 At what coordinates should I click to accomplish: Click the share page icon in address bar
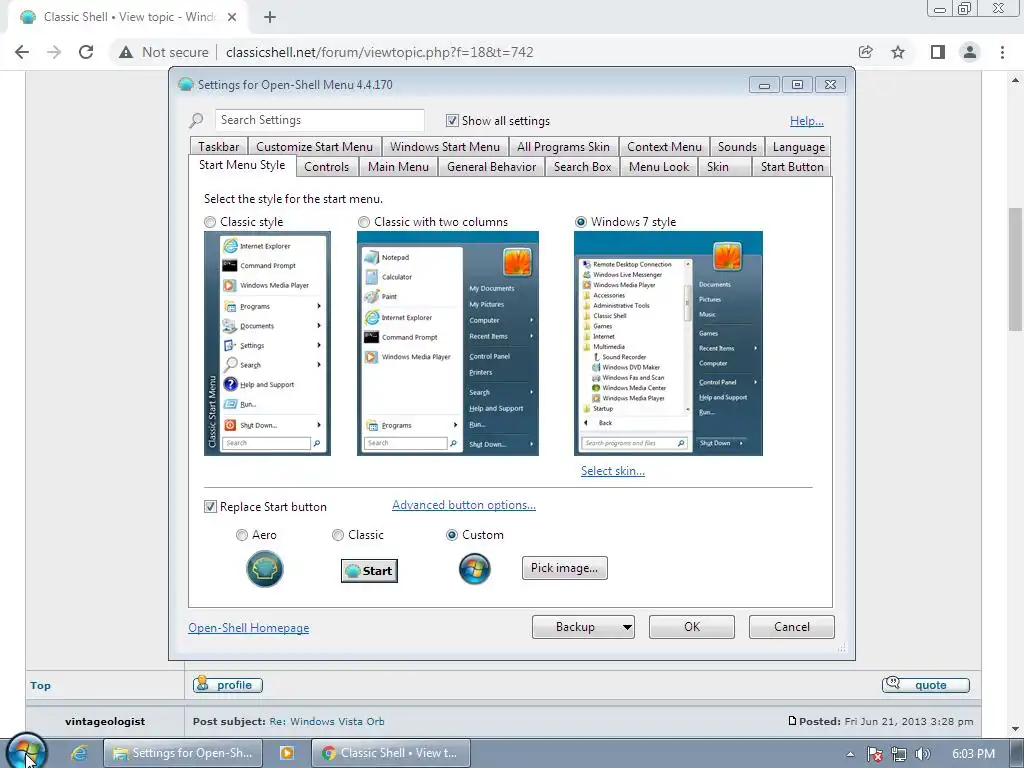pyautogui.click(x=866, y=52)
